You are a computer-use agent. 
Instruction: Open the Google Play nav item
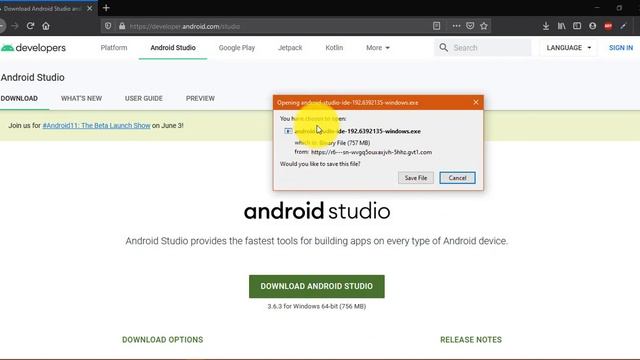pos(237,48)
